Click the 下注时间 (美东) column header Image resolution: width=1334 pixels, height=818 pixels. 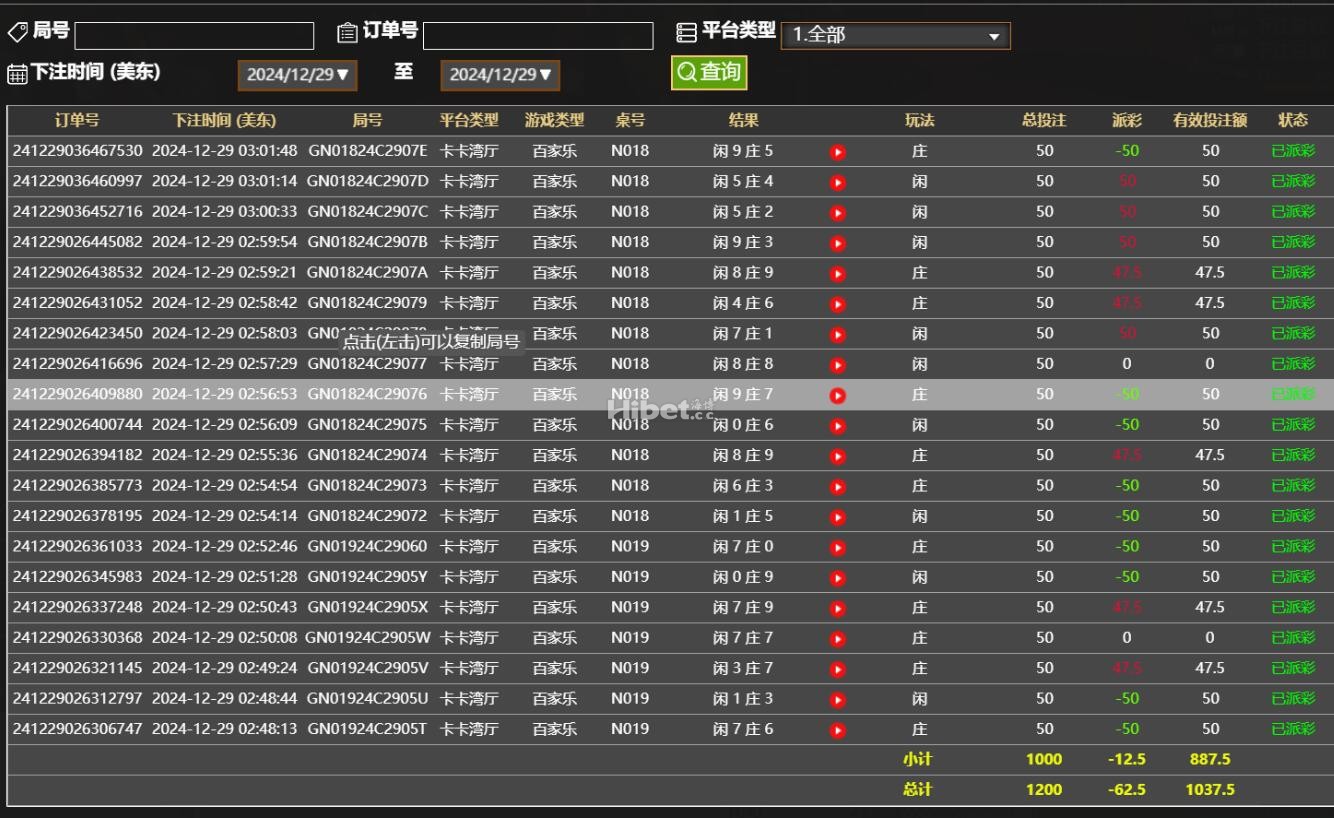coord(224,120)
